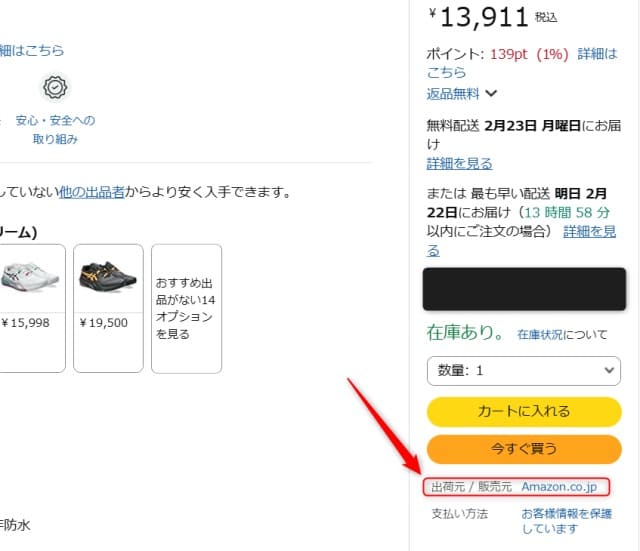This screenshot has width=640, height=551.
Task: Click the safety badge checkmark icon
Action: (x=55, y=88)
